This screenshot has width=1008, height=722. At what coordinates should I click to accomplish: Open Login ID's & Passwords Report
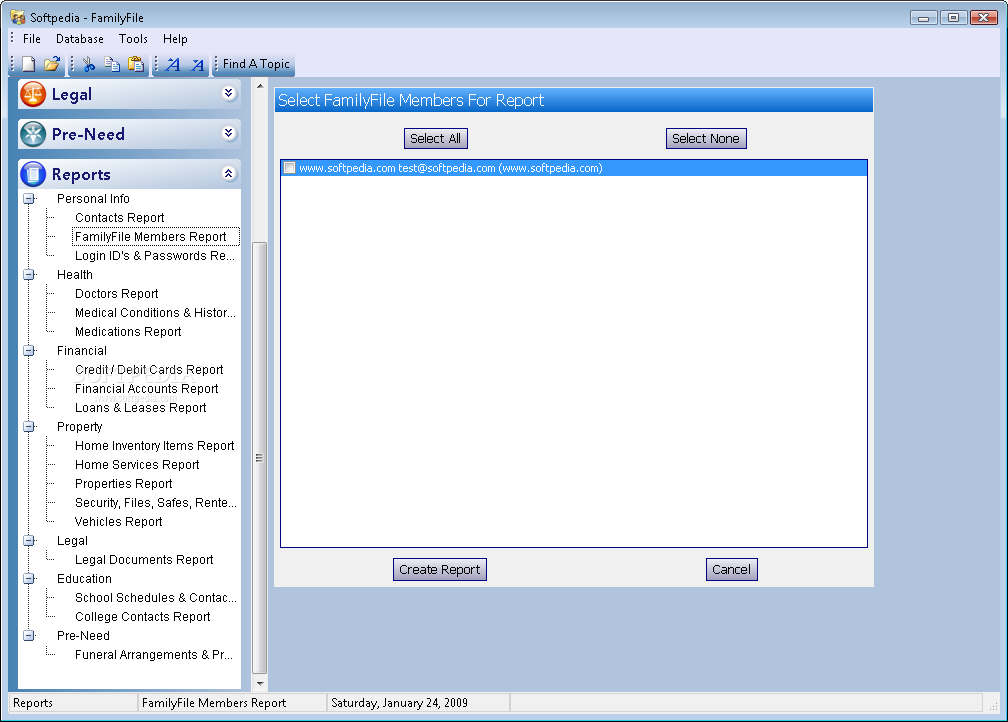[x=155, y=255]
